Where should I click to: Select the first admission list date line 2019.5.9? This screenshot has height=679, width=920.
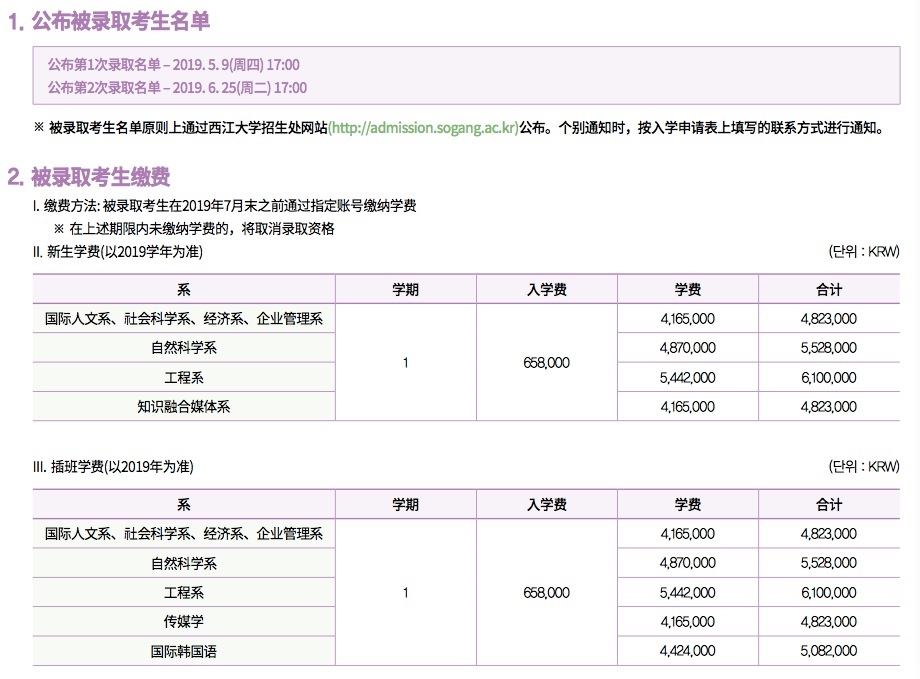click(173, 64)
